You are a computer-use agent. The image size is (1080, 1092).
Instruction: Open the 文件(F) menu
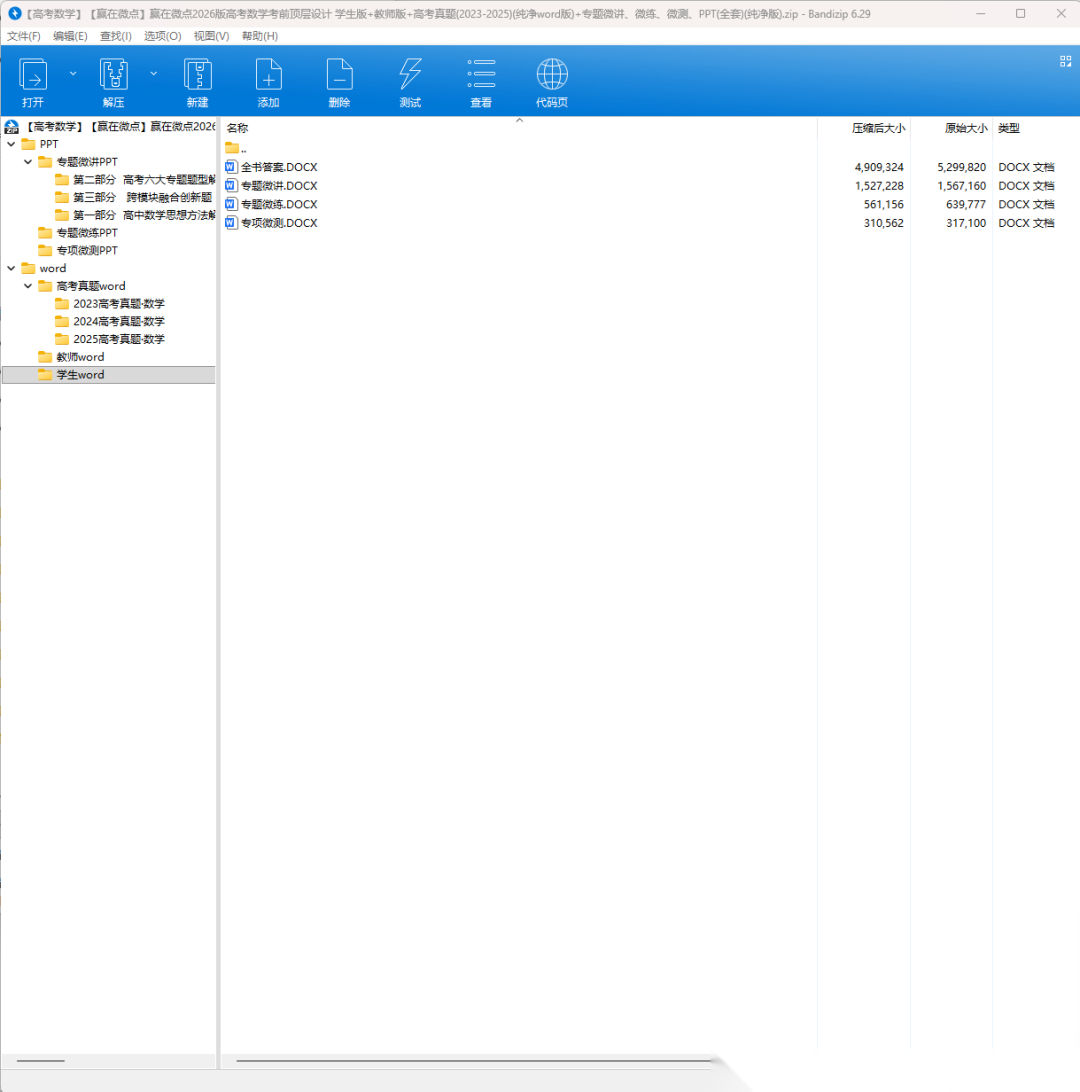coord(24,36)
